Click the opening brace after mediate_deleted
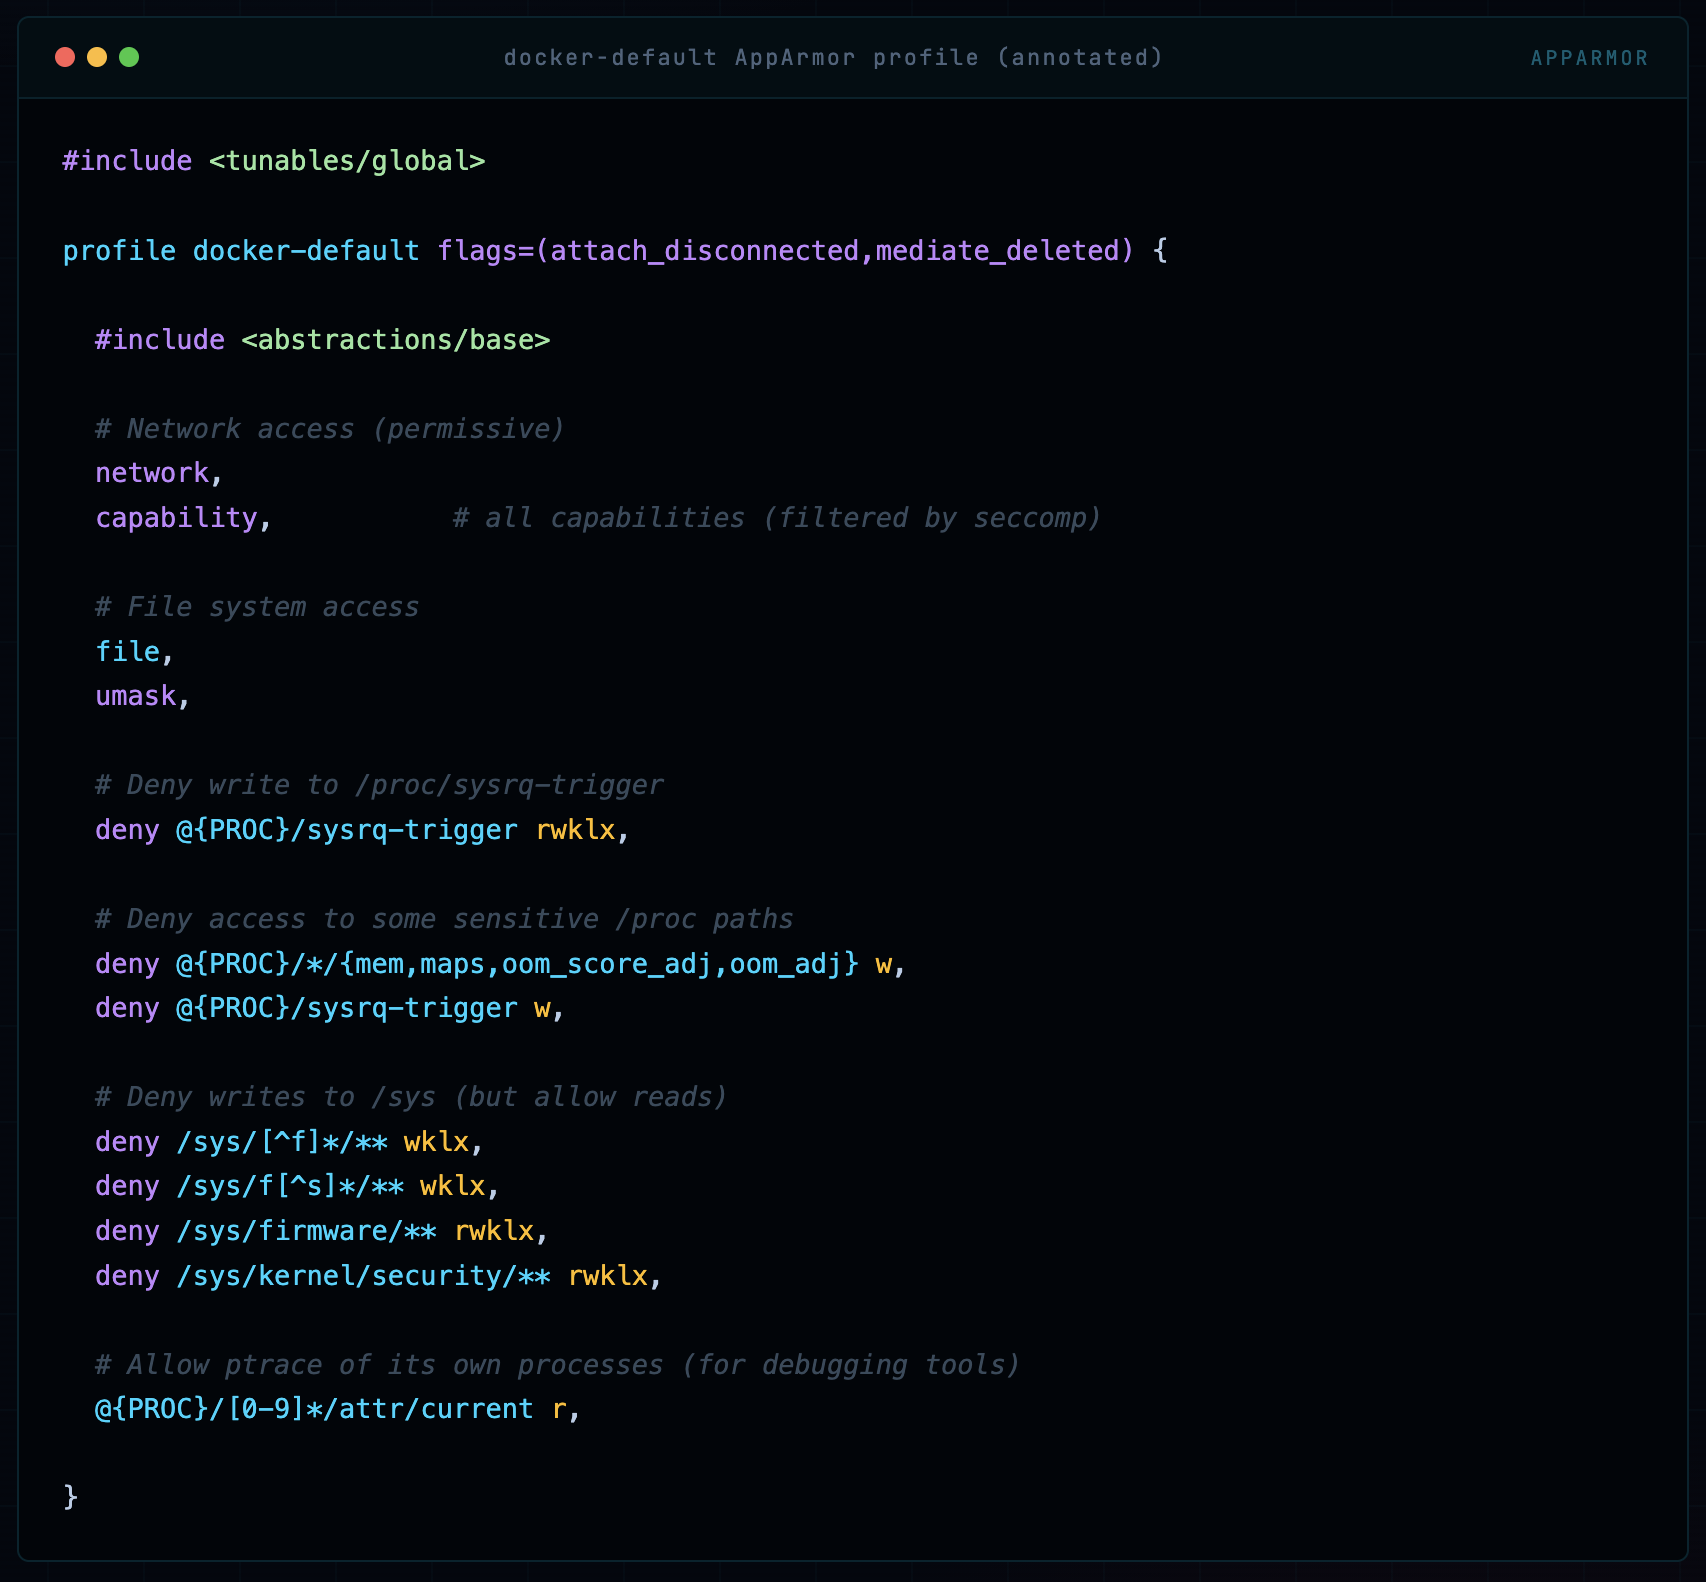Screen dimensions: 1706x1582 1158,251
